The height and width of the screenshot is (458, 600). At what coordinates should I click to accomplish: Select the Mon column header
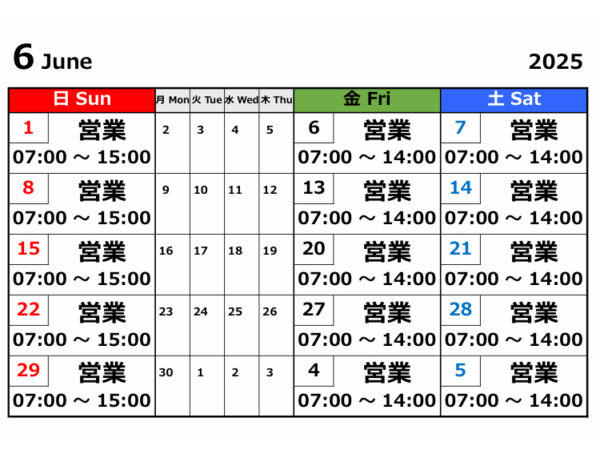coord(173,100)
